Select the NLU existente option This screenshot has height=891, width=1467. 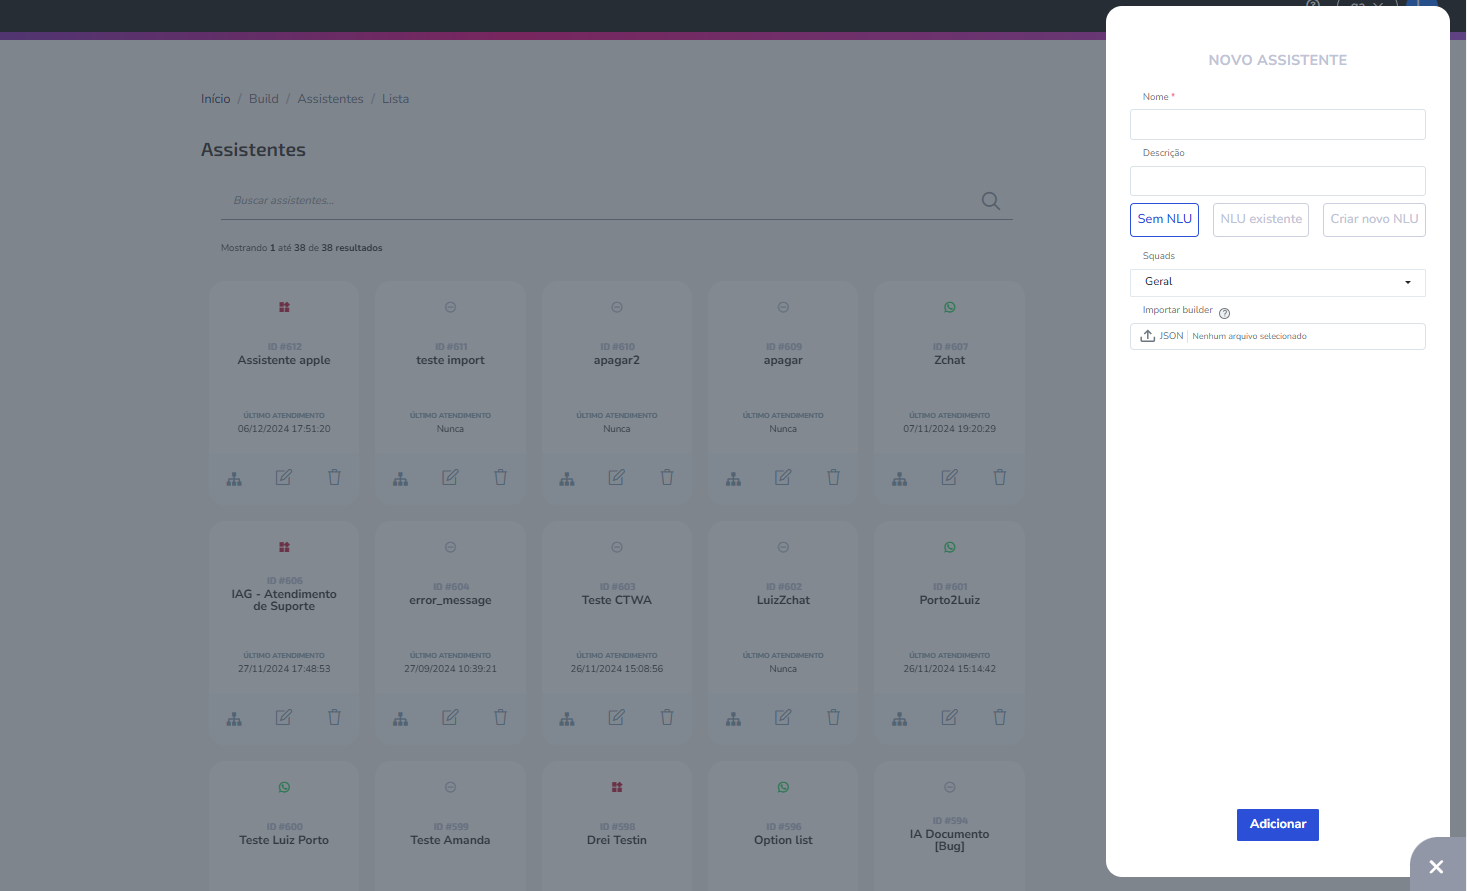click(x=1261, y=220)
